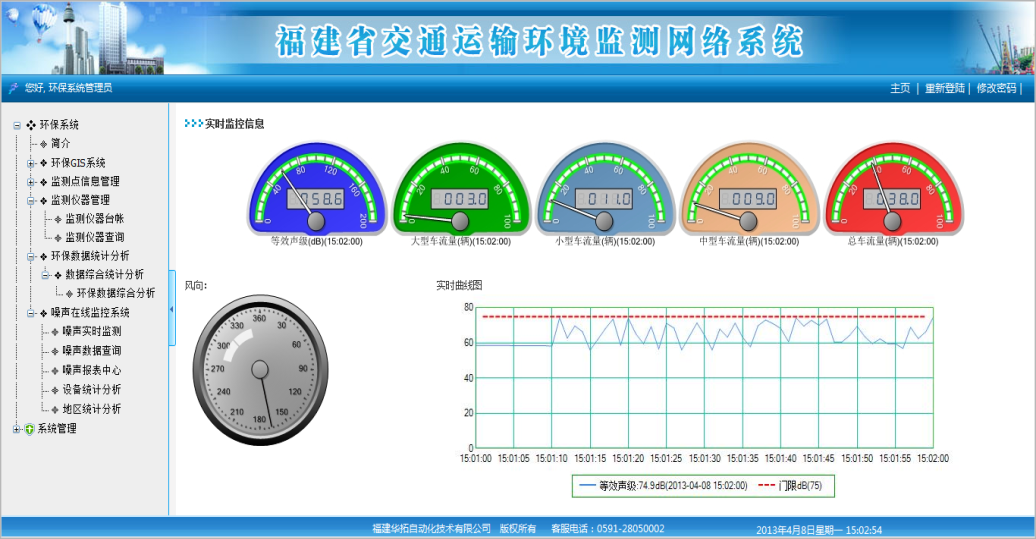
Task: Collapse the 监测仪器管理 tree node
Action: click(x=30, y=201)
